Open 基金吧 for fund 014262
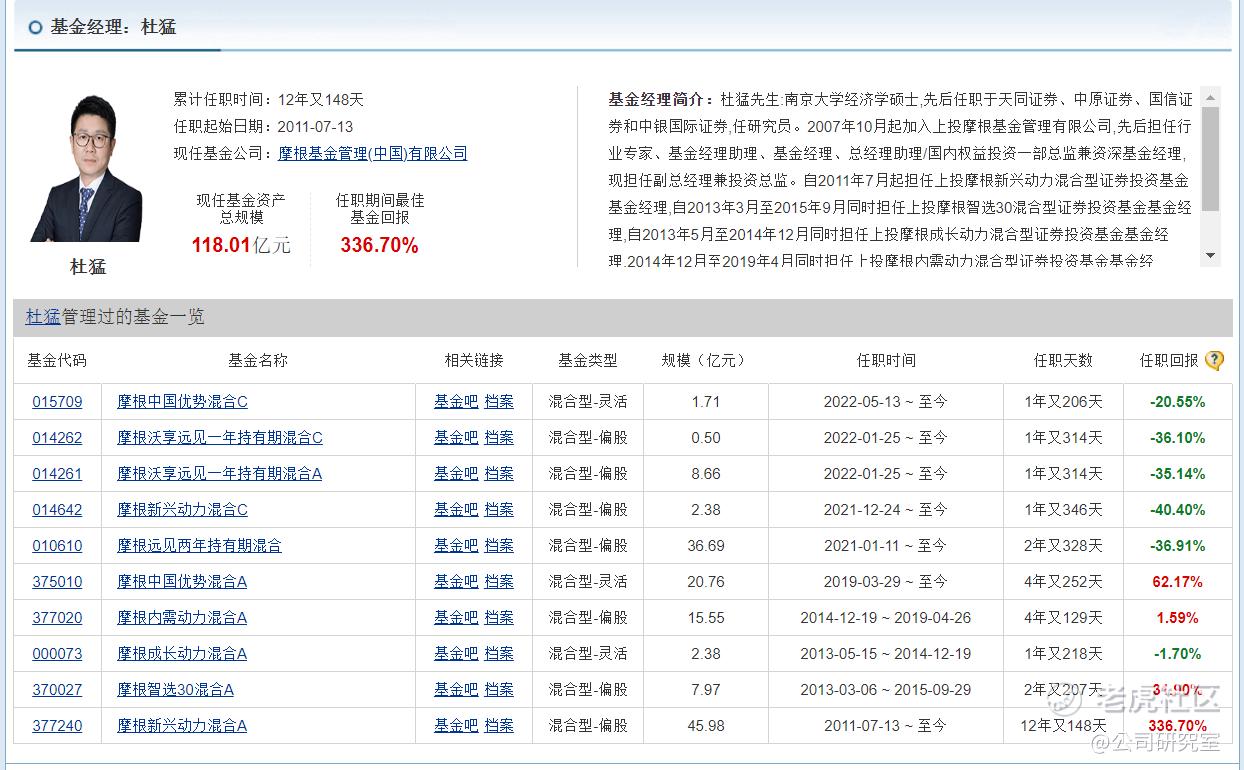 pos(456,438)
